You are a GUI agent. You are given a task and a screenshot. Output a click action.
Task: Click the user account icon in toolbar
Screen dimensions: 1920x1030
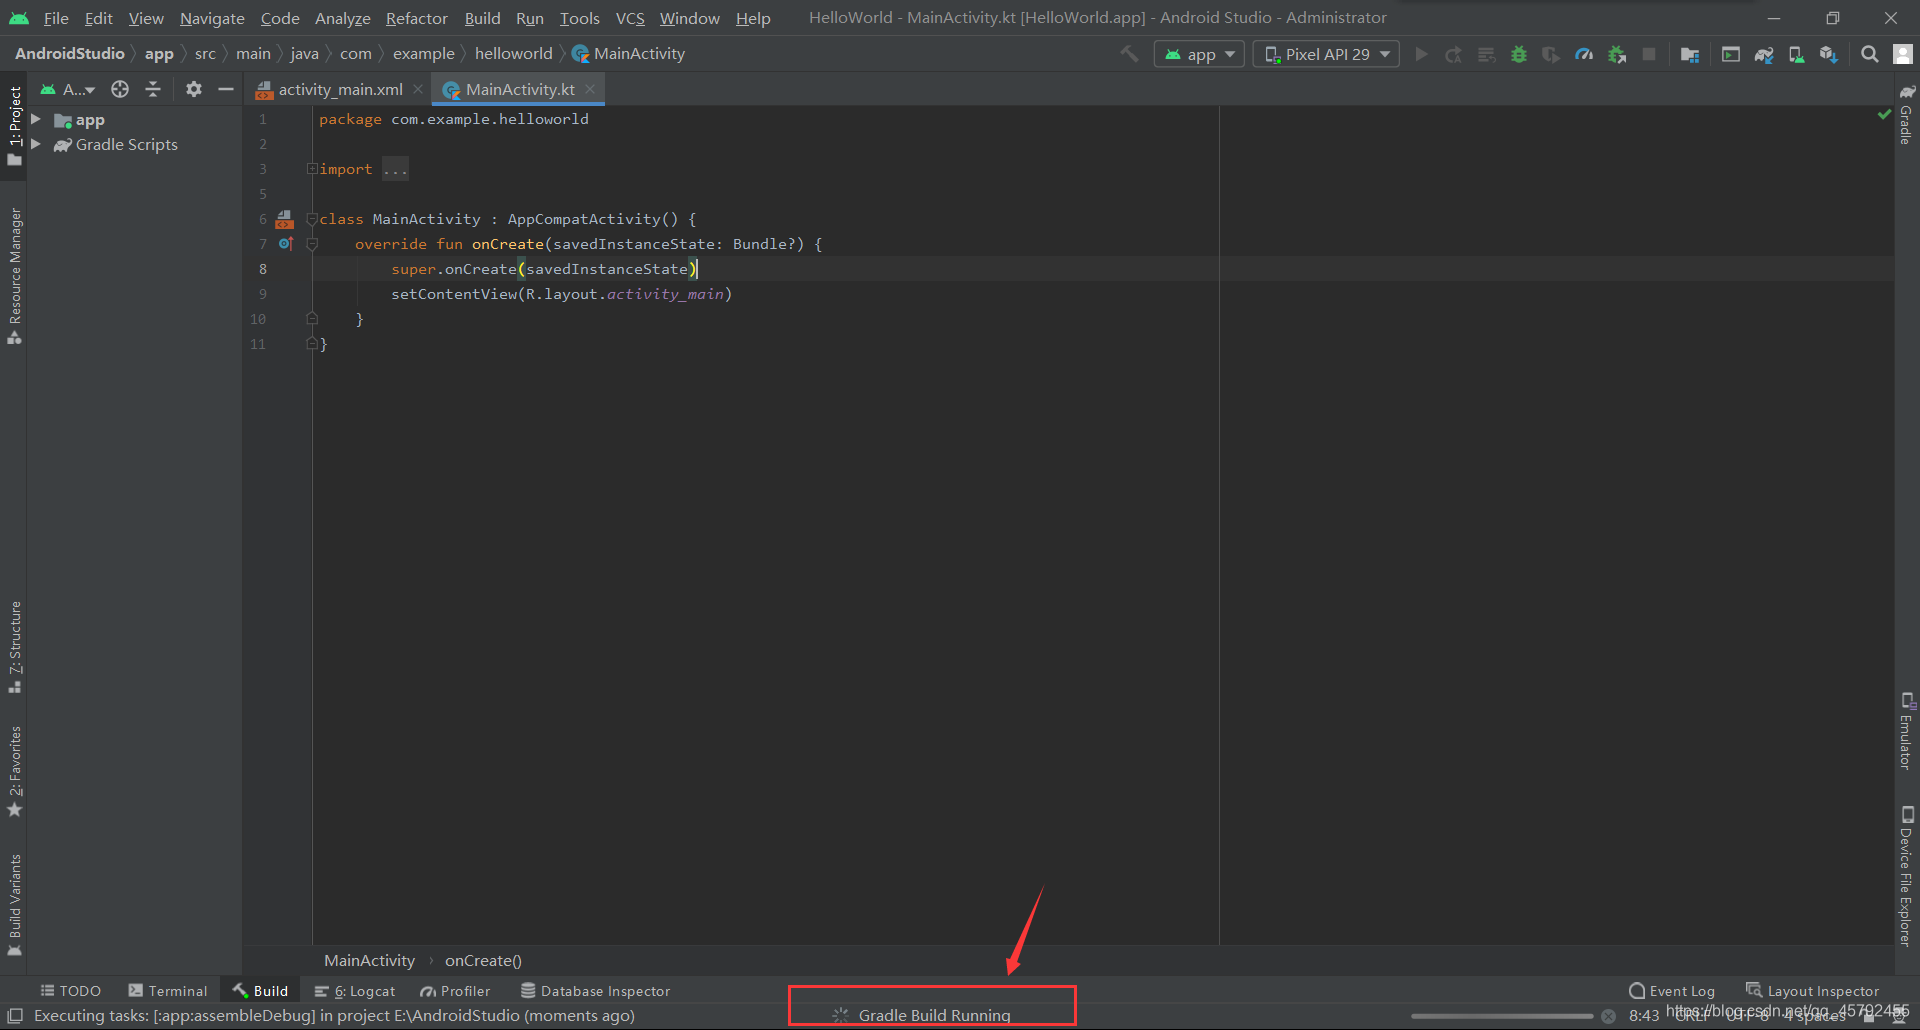[1903, 54]
